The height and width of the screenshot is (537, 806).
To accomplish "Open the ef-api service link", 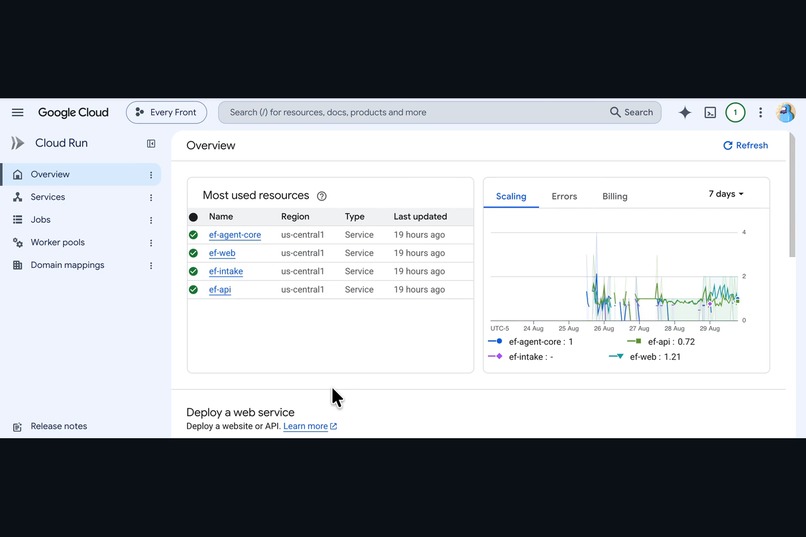I will 220,289.
